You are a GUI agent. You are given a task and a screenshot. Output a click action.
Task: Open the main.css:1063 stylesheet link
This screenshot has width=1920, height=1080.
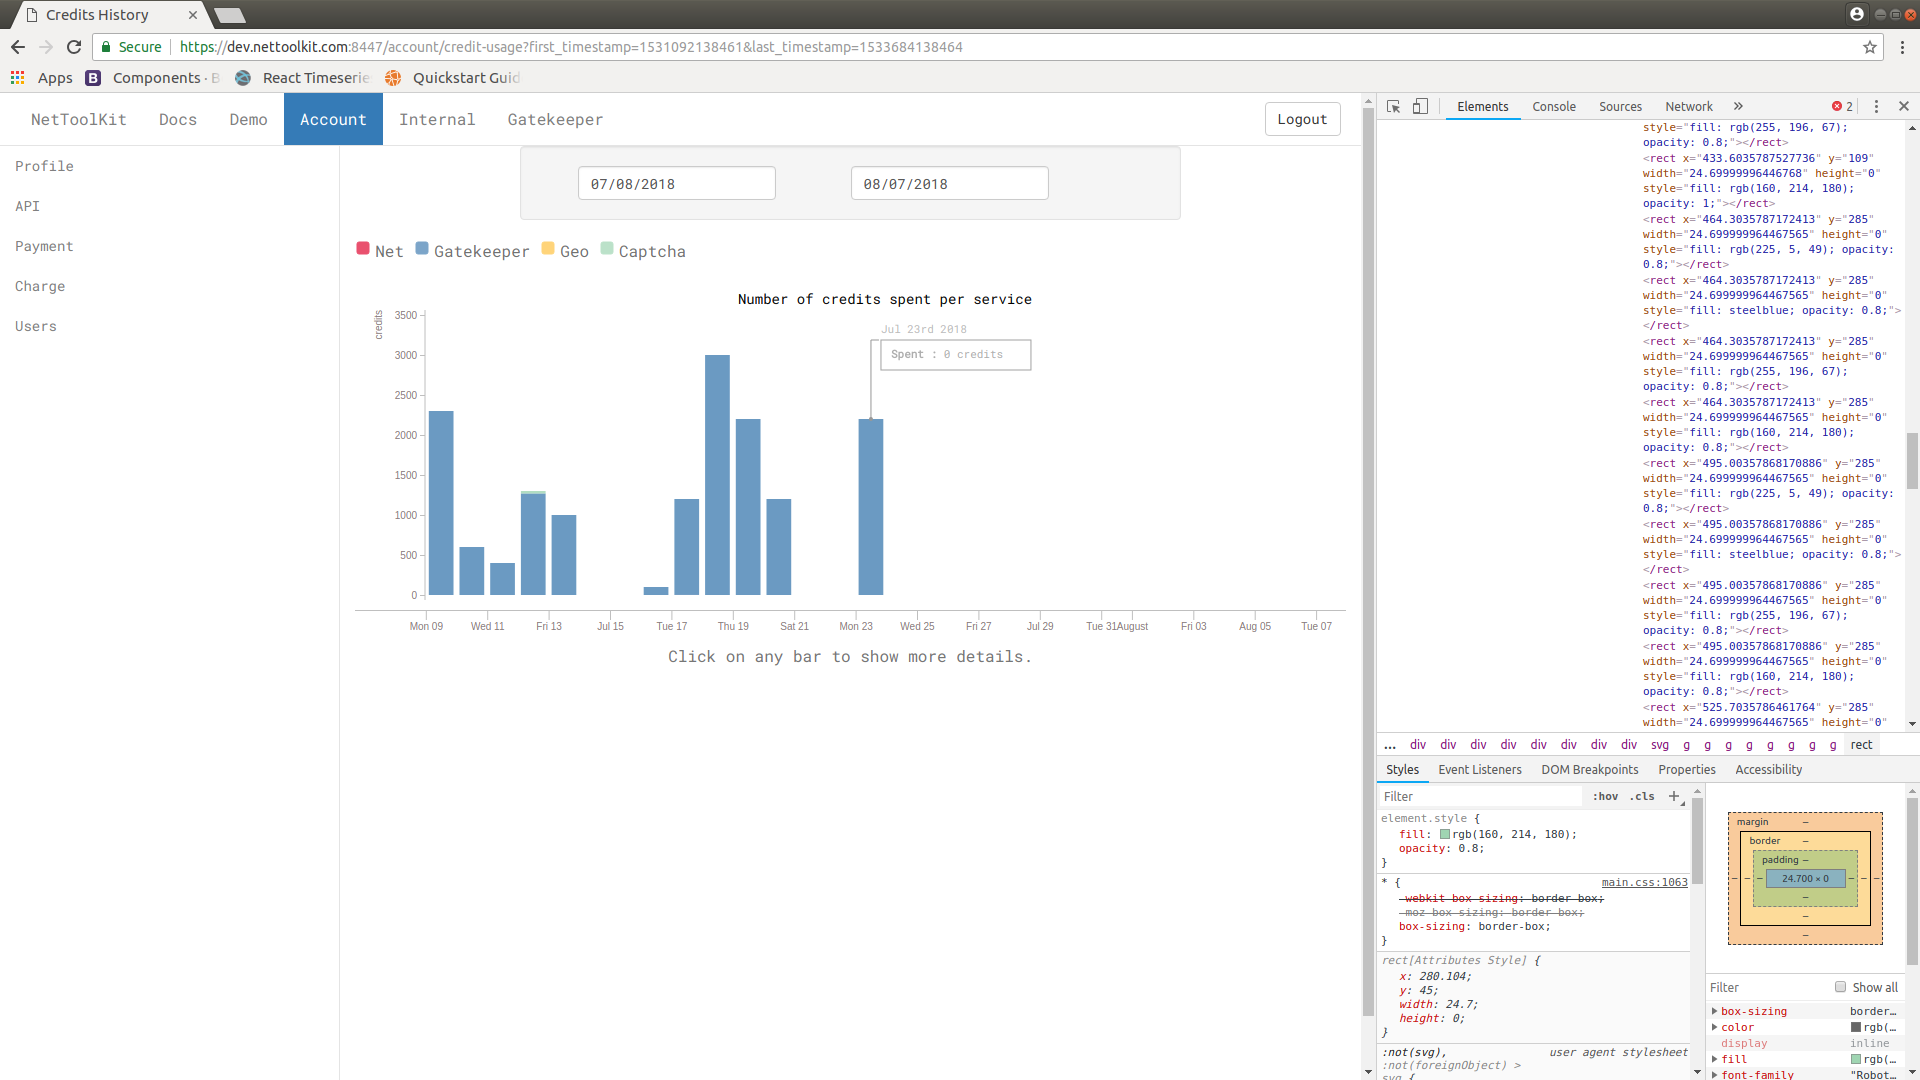(x=1643, y=882)
